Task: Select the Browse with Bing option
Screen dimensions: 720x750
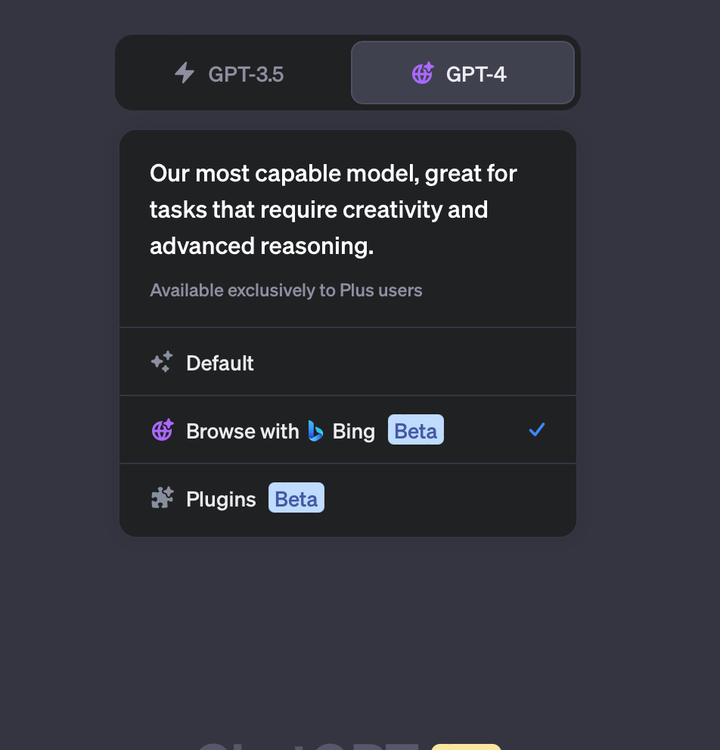Action: (x=242, y=431)
